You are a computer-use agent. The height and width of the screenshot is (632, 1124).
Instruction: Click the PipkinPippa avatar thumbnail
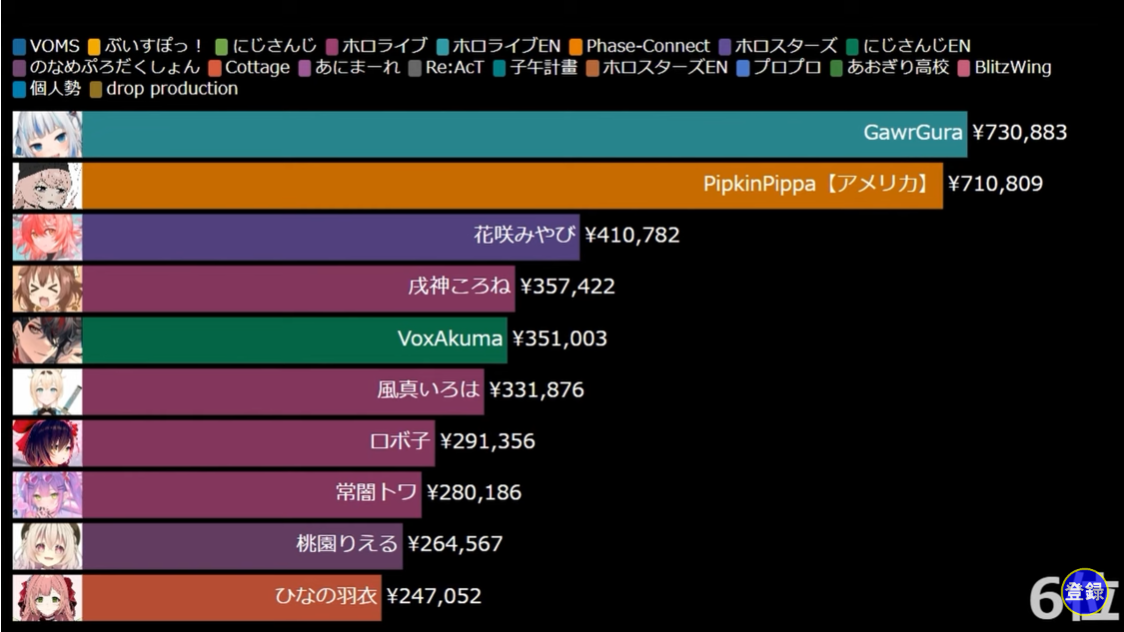[47, 186]
